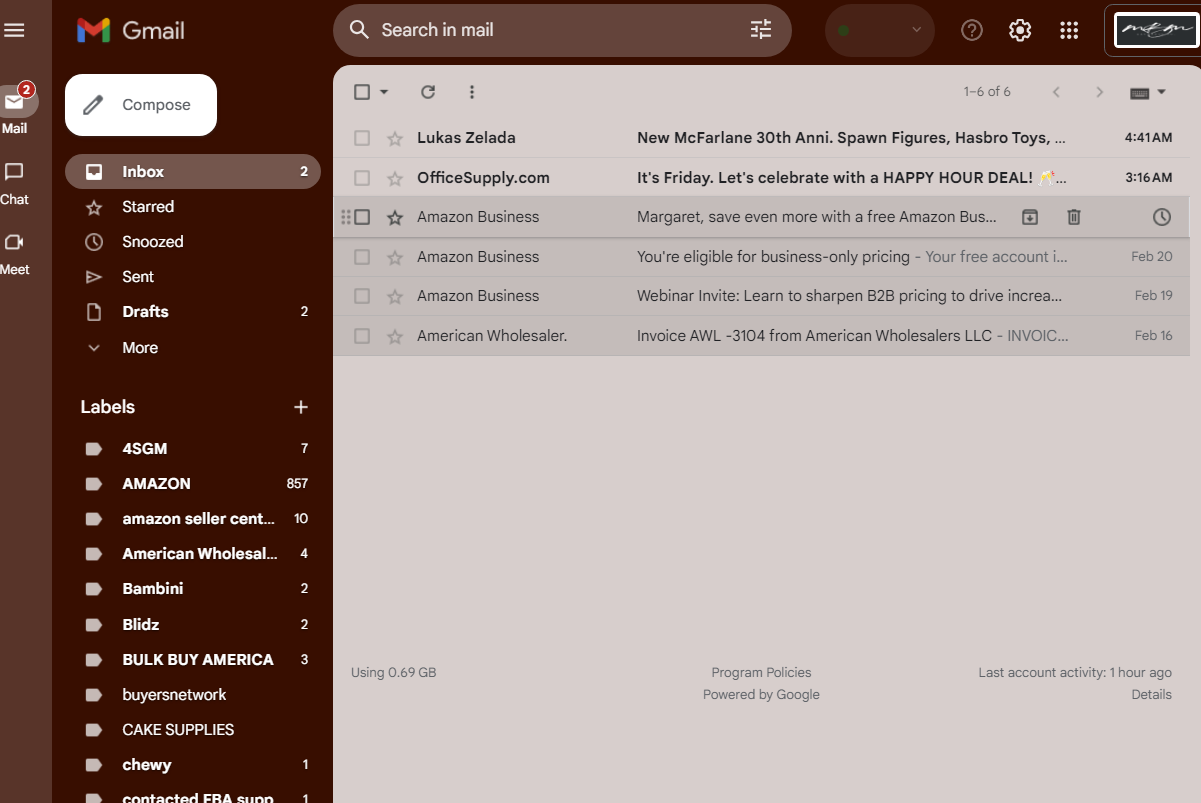Star the American Wholesaler email
This screenshot has width=1201, height=803.
click(395, 336)
